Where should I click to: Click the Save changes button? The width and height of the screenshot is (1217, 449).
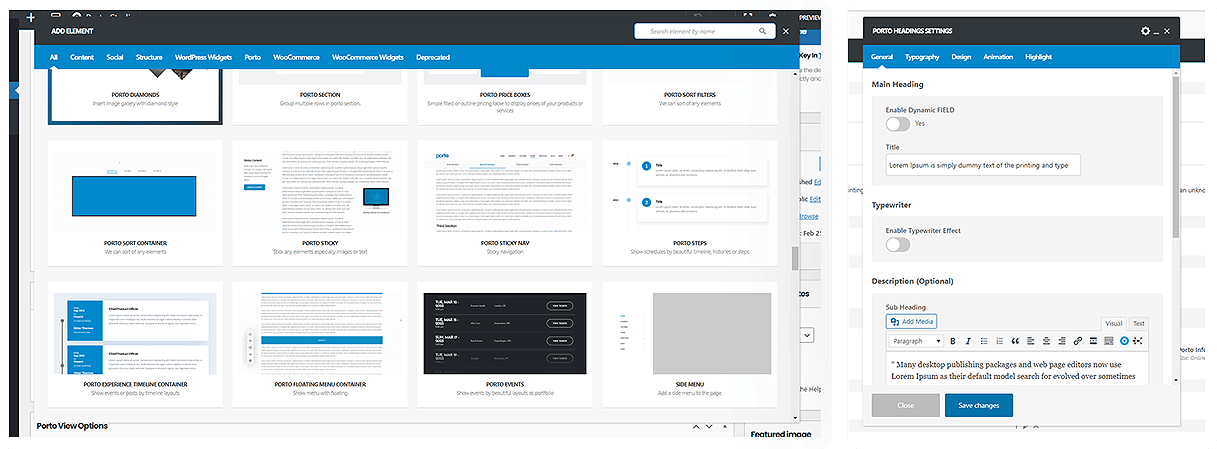point(978,405)
